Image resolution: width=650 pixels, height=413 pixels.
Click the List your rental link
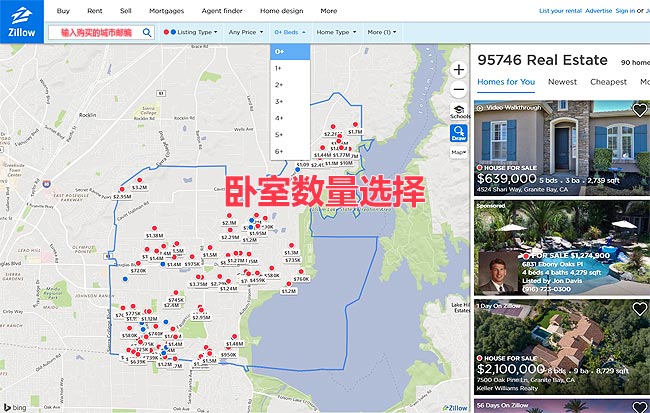(x=560, y=11)
